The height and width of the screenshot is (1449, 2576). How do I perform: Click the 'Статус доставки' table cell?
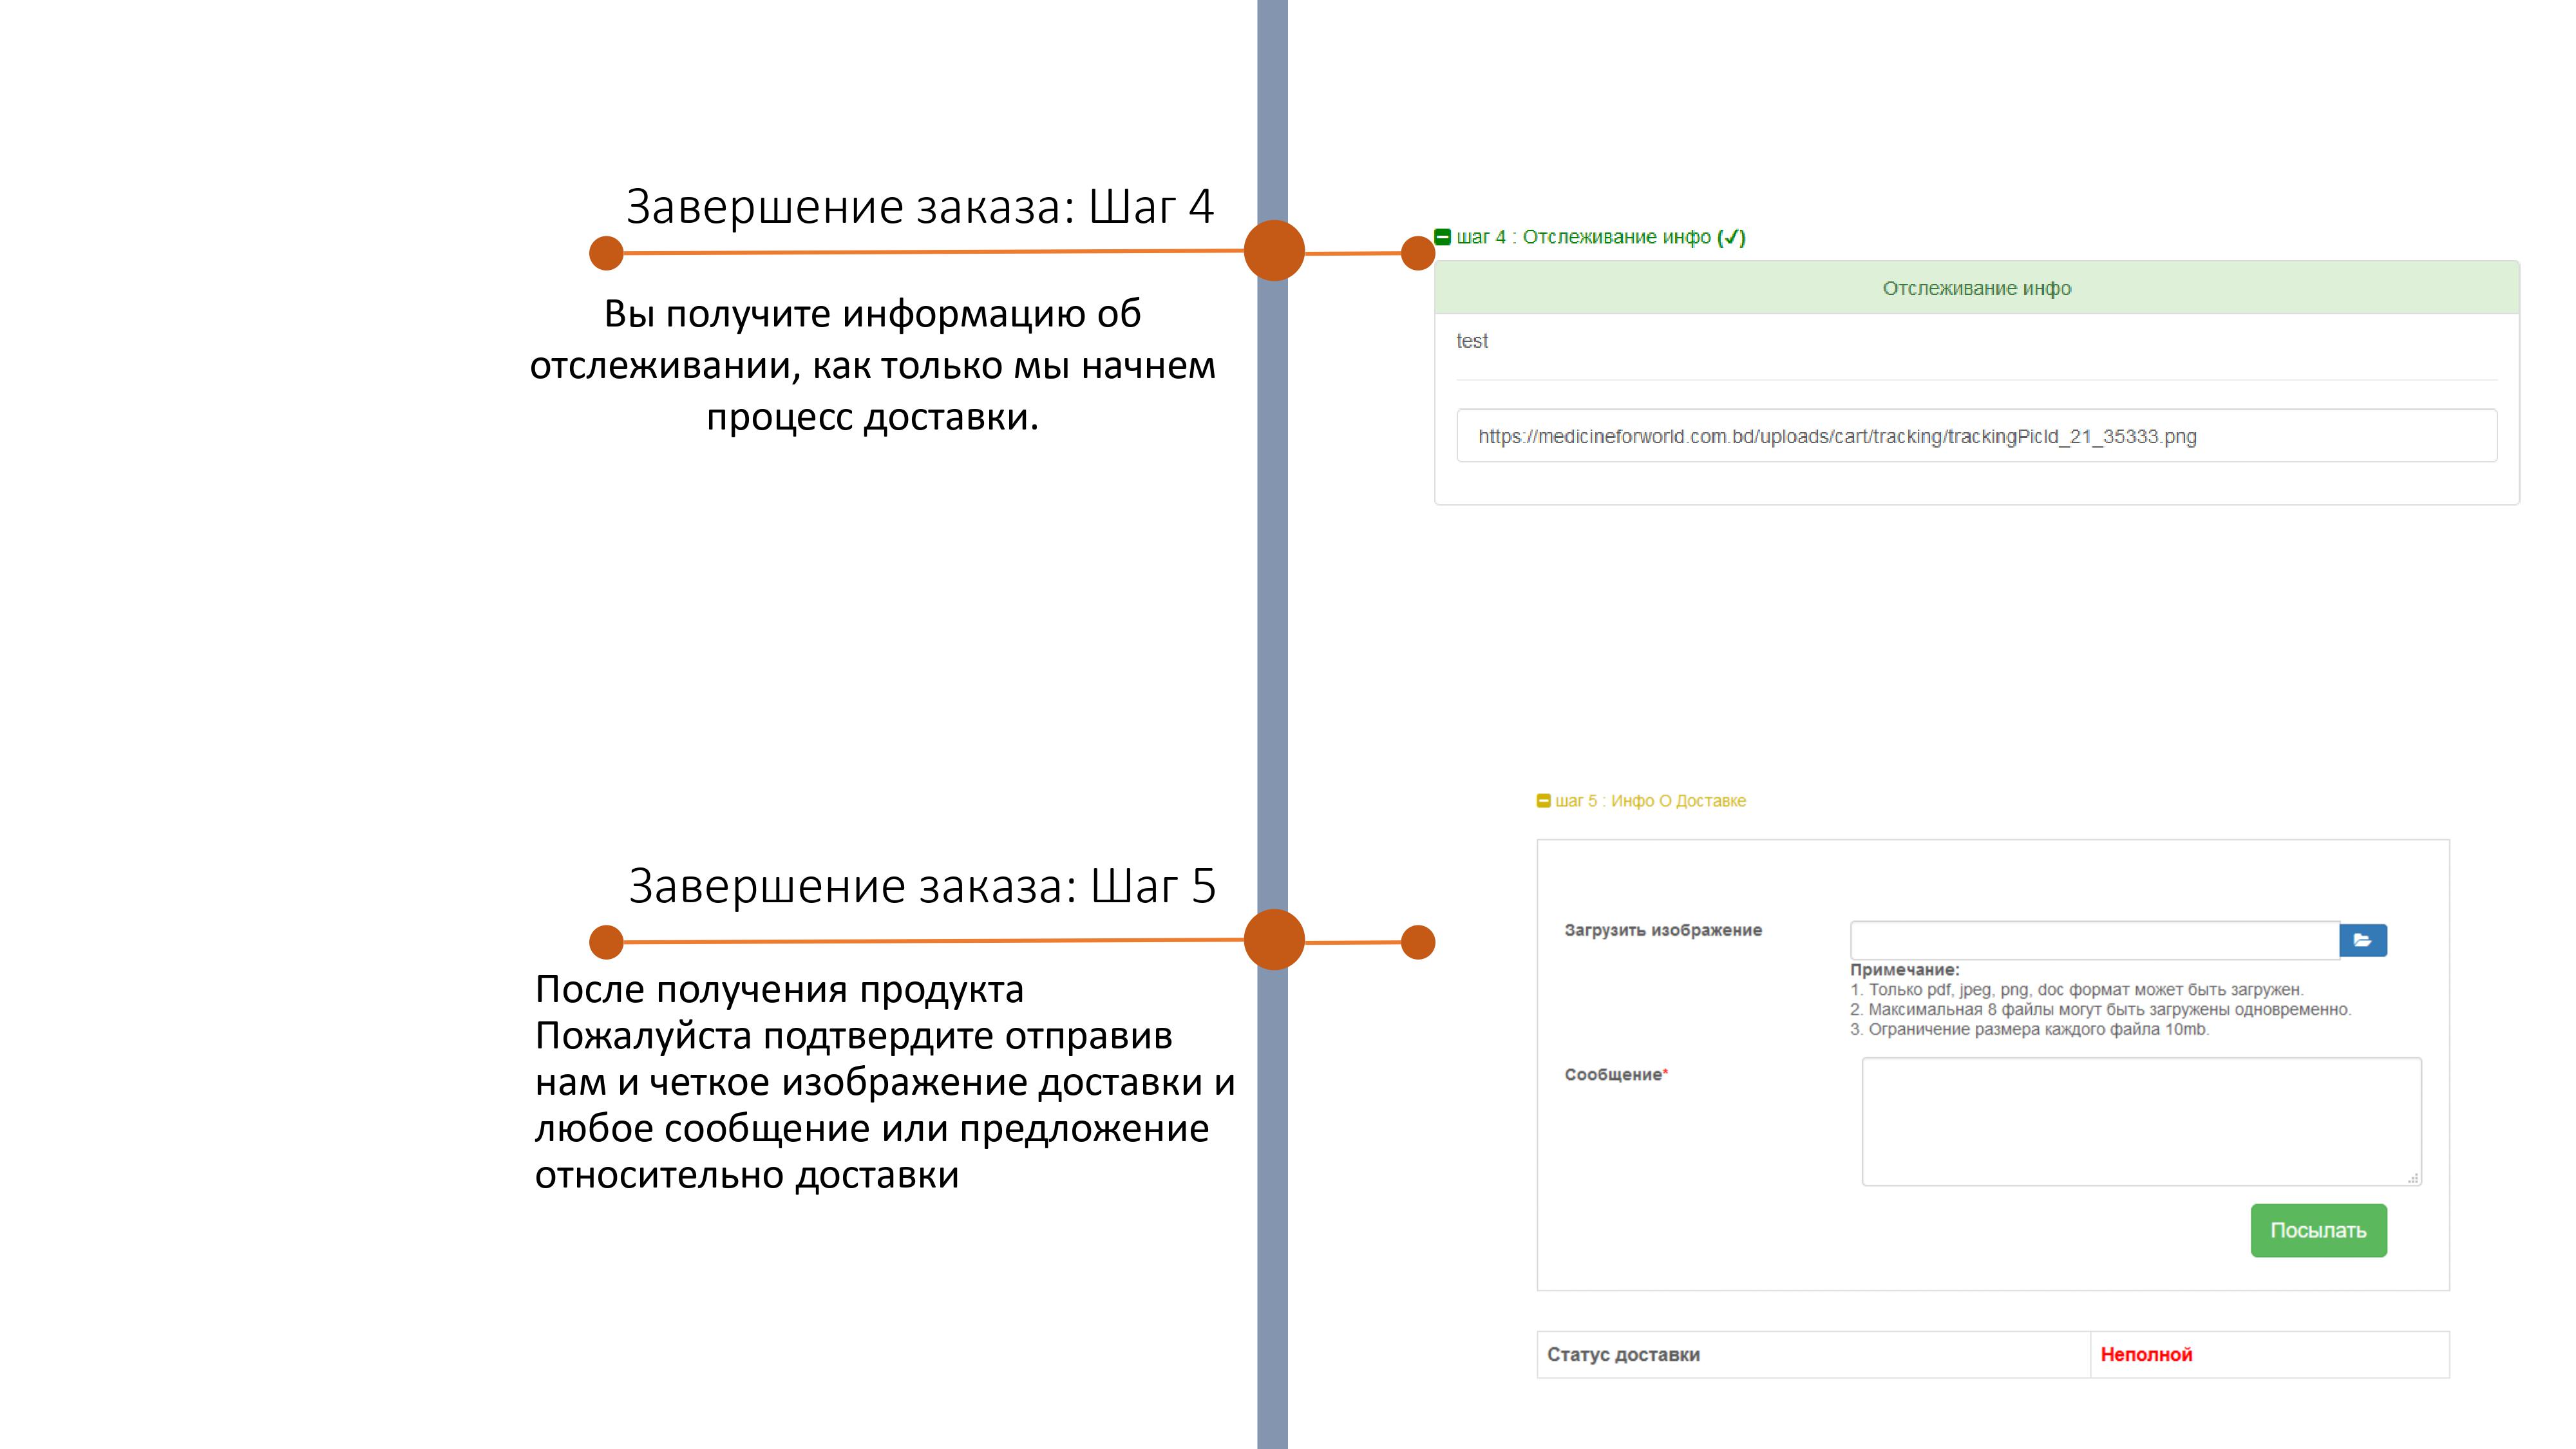pos(1813,1354)
